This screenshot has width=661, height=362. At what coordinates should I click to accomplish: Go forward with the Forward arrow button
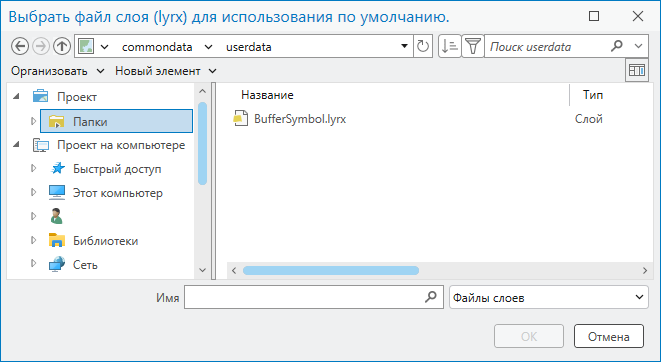(x=41, y=46)
